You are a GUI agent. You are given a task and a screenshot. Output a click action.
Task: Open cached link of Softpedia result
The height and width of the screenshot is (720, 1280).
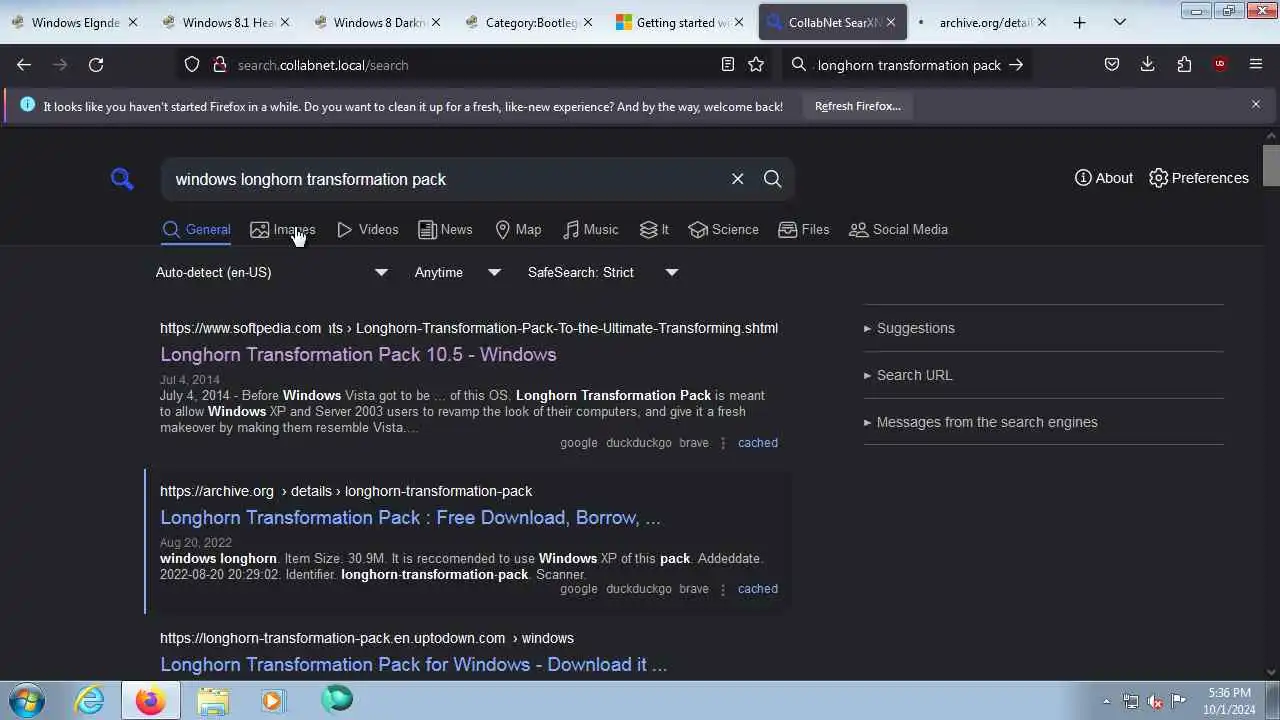click(x=758, y=443)
